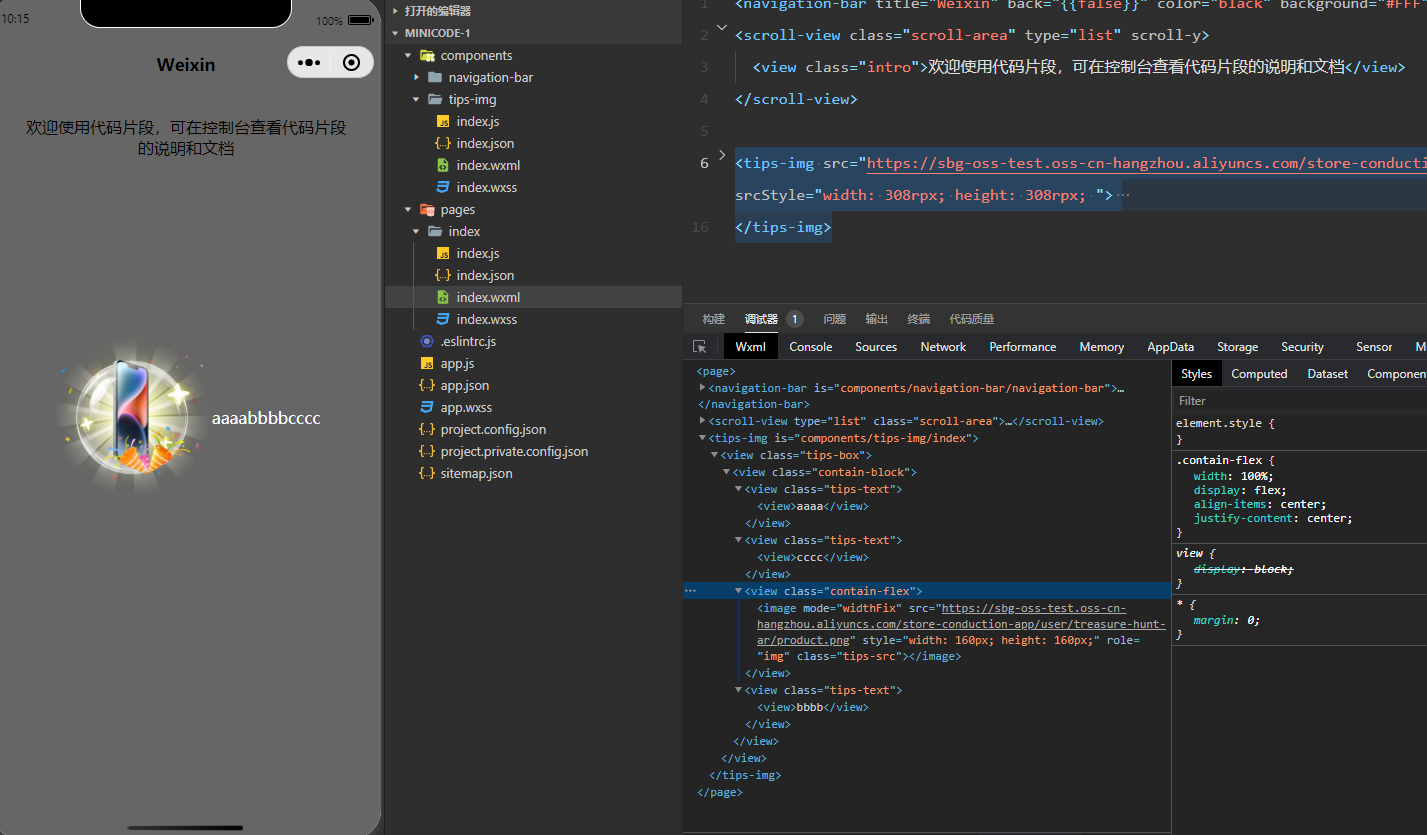The width and height of the screenshot is (1427, 835).
Task: Collapse the contain-block view node
Action: [726, 472]
